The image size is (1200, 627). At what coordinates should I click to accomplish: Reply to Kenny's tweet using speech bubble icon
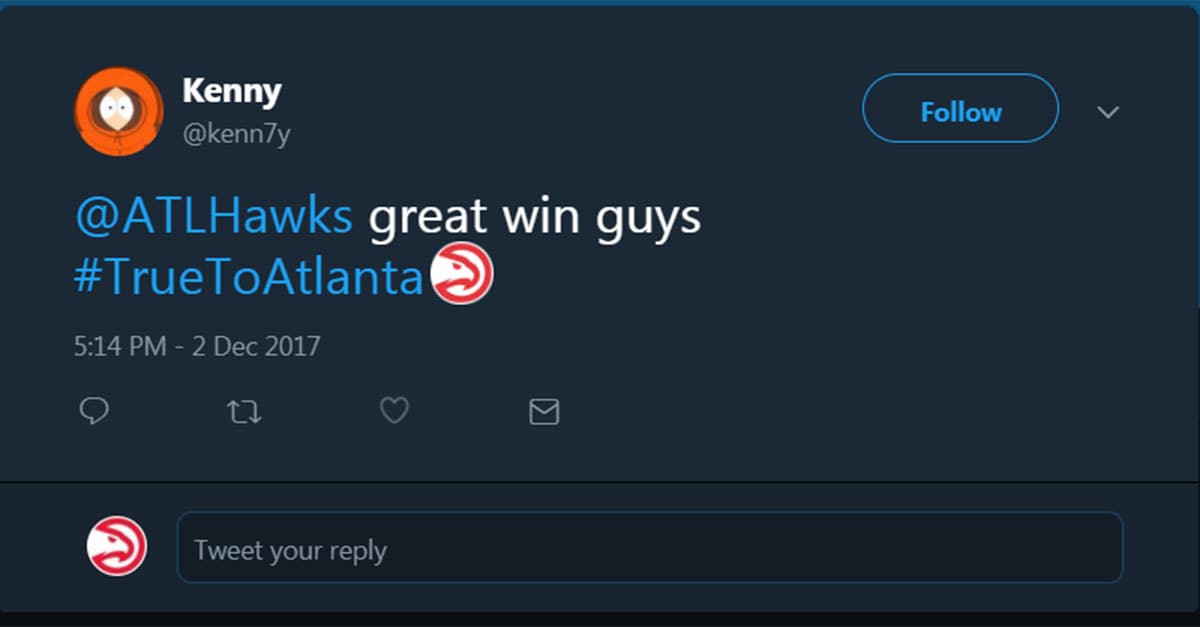point(94,410)
